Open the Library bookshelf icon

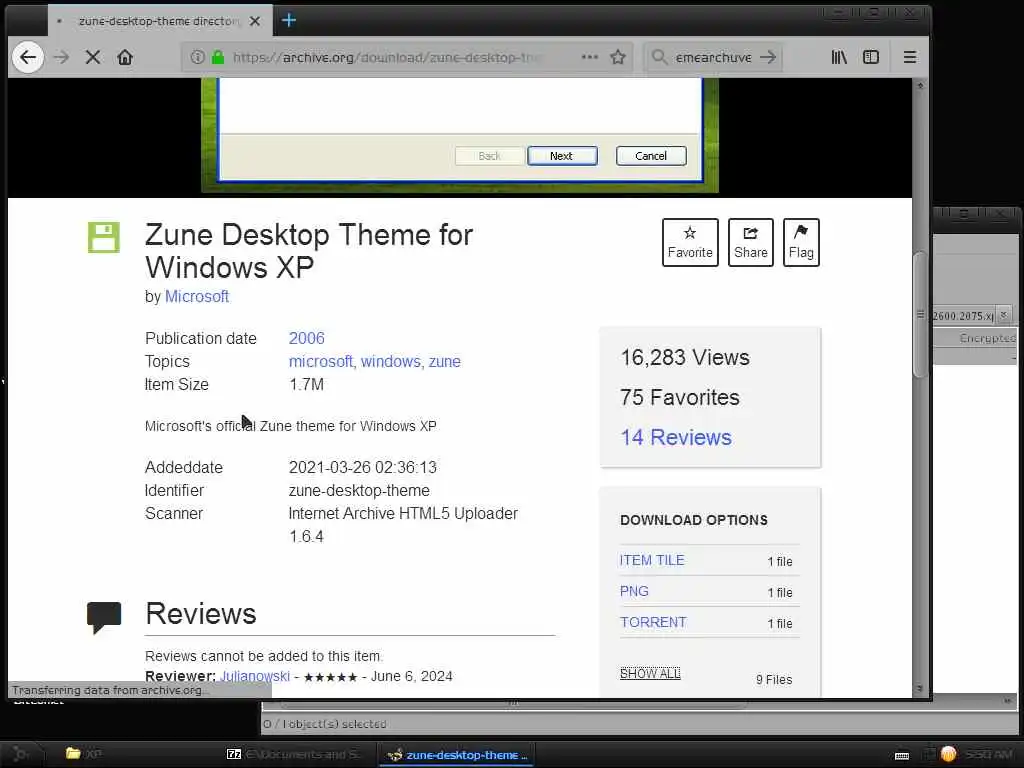(x=839, y=57)
